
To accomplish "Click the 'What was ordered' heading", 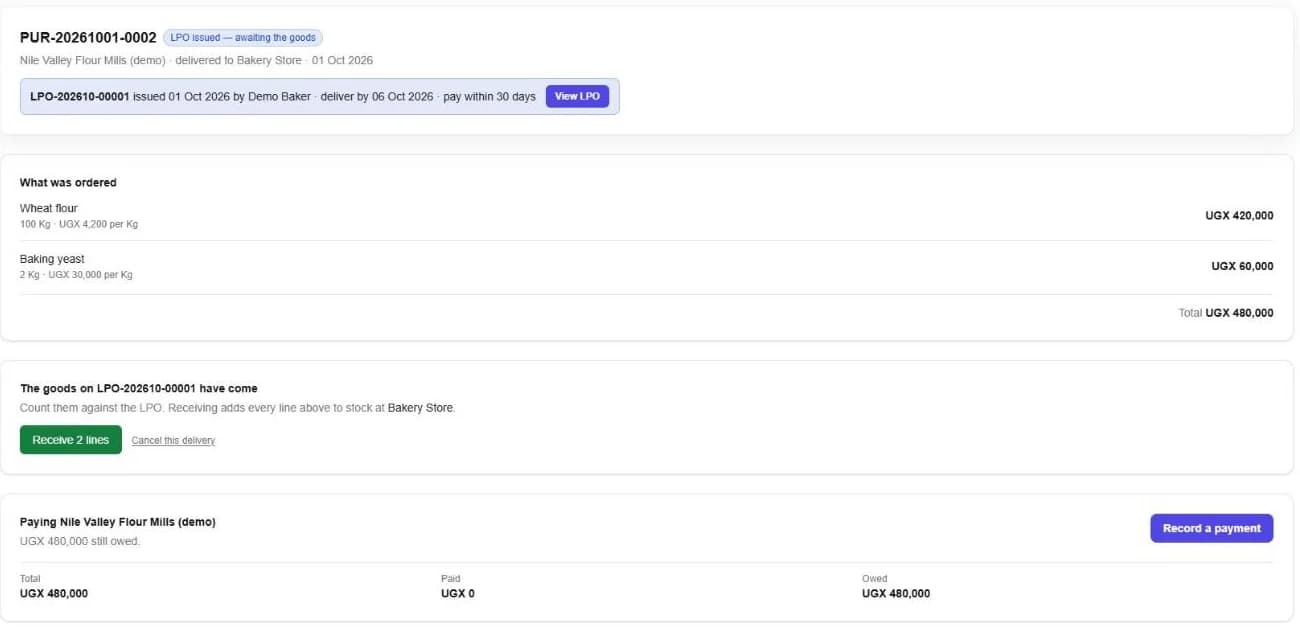I will (x=68, y=183).
